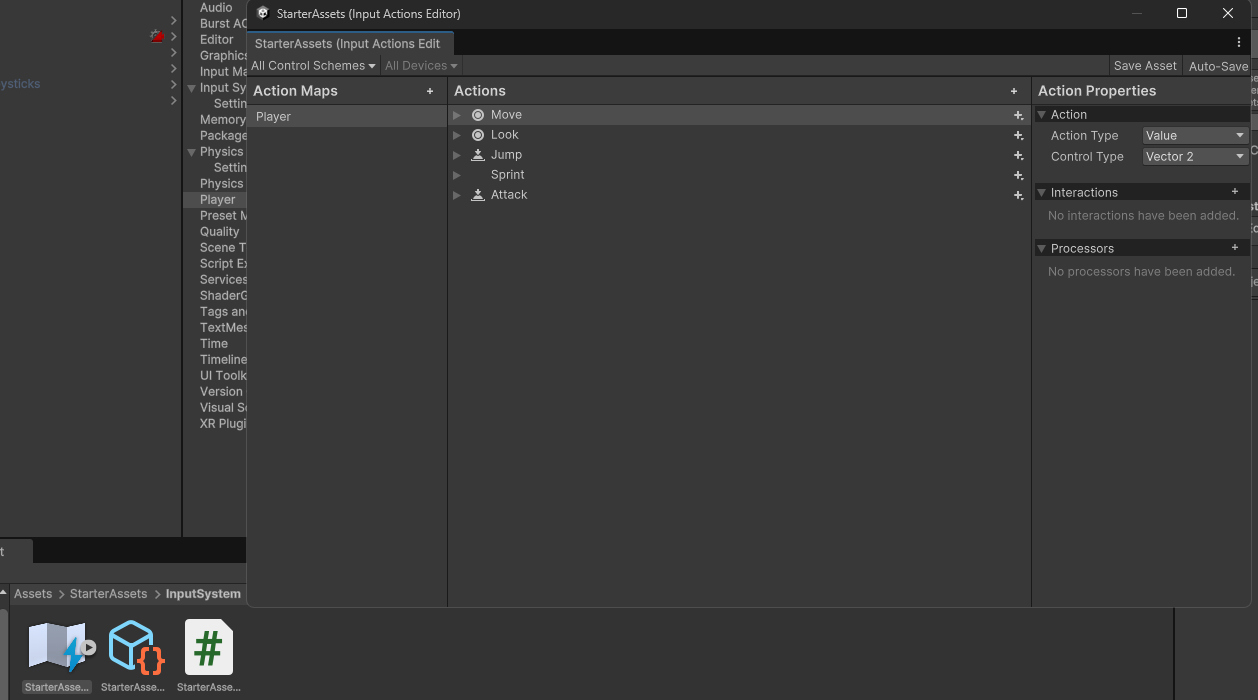Select the StarterAssets input actions asset icon
This screenshot has width=1258, height=700.
[x=57, y=646]
